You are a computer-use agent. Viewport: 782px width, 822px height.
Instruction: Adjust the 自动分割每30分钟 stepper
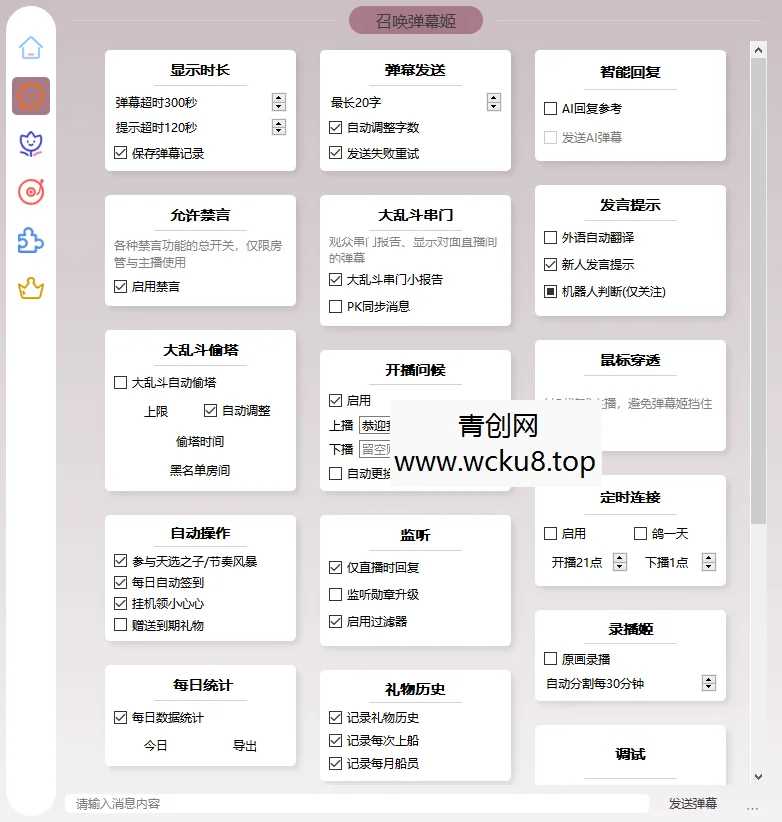709,683
